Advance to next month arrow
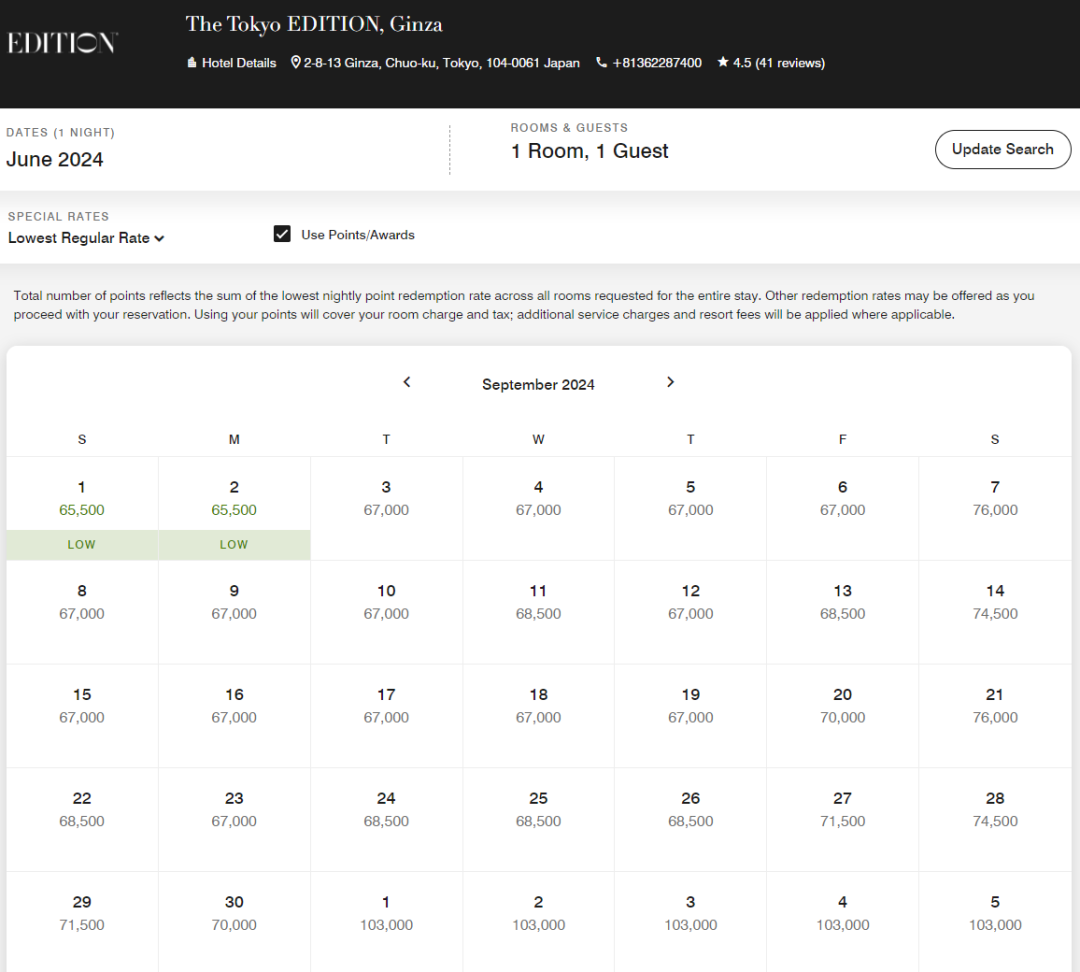Viewport: 1080px width, 972px height. coord(670,382)
